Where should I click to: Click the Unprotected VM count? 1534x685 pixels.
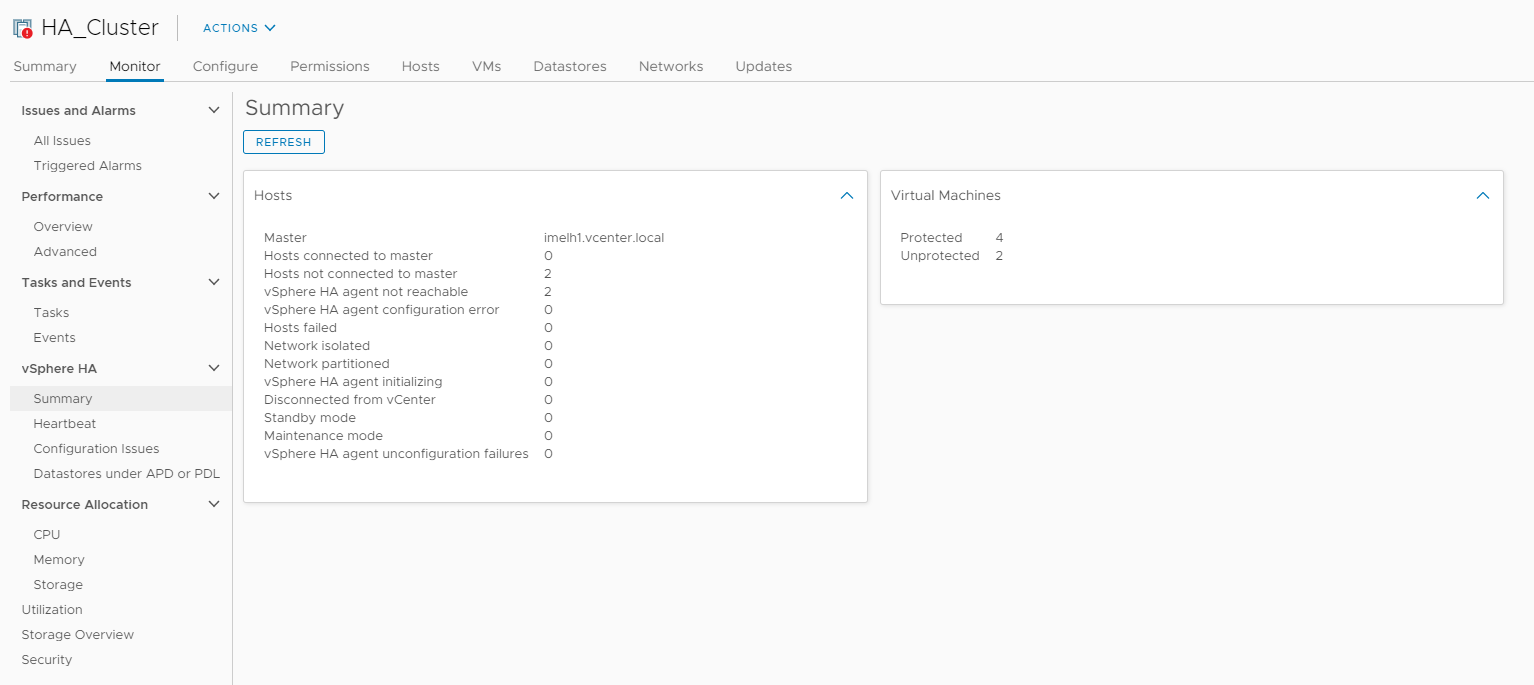pyautogui.click(x=999, y=256)
